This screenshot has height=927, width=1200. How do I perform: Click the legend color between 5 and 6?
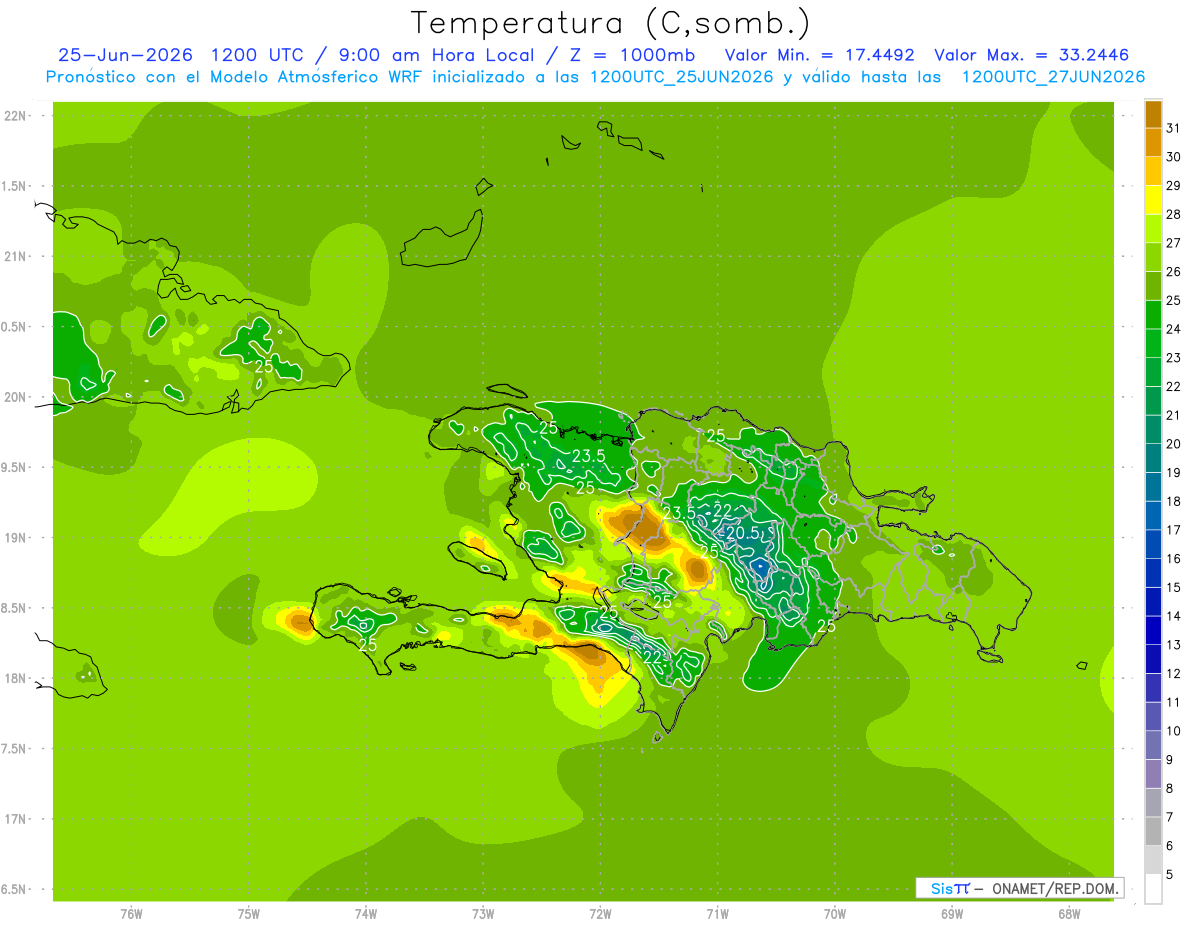1153,860
